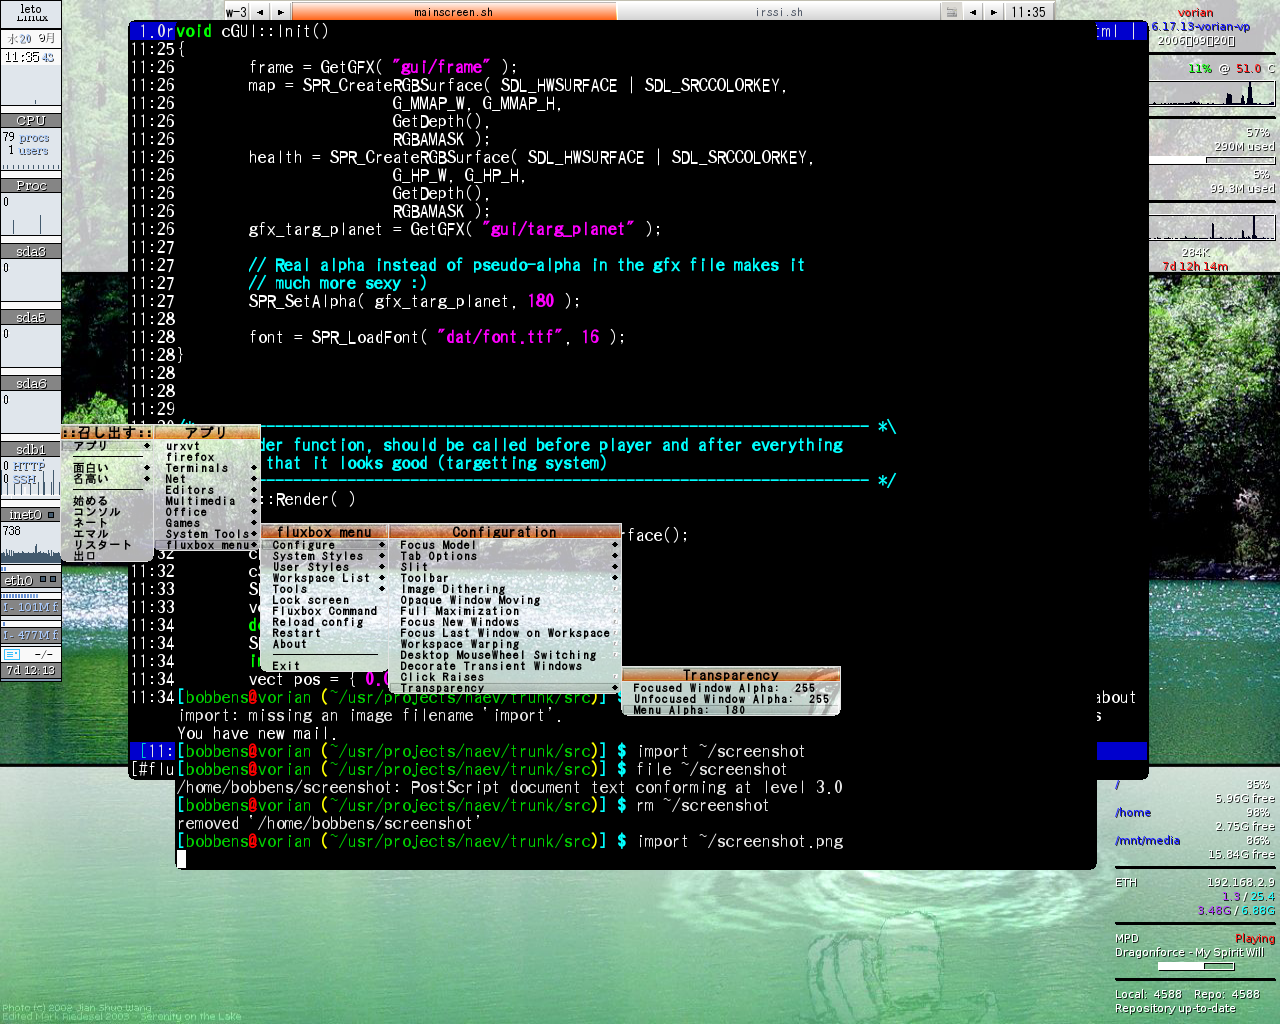Switch to the irssi.sh window tab

[x=779, y=12]
